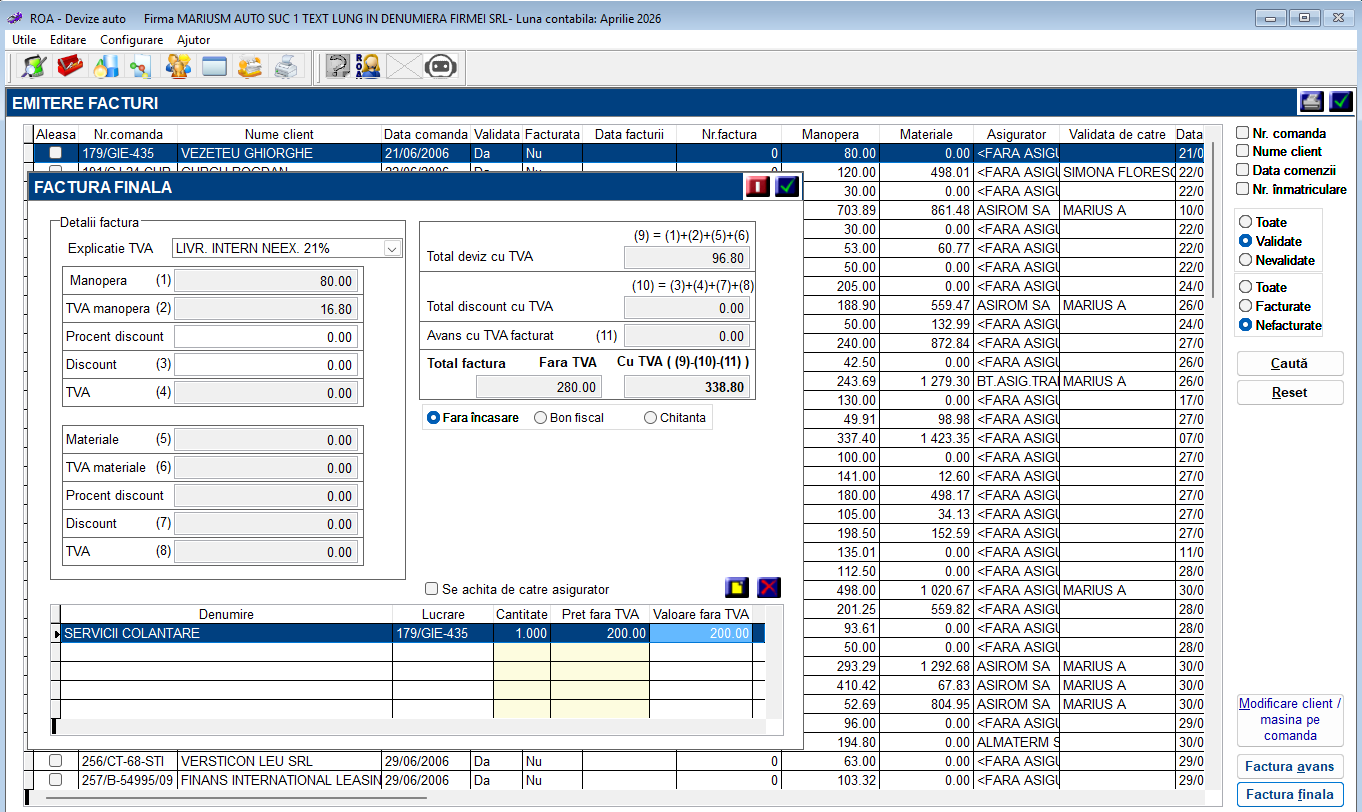Click the Procent discount field under Manopera
Viewport: 1362px width, 812px height.
[266, 337]
